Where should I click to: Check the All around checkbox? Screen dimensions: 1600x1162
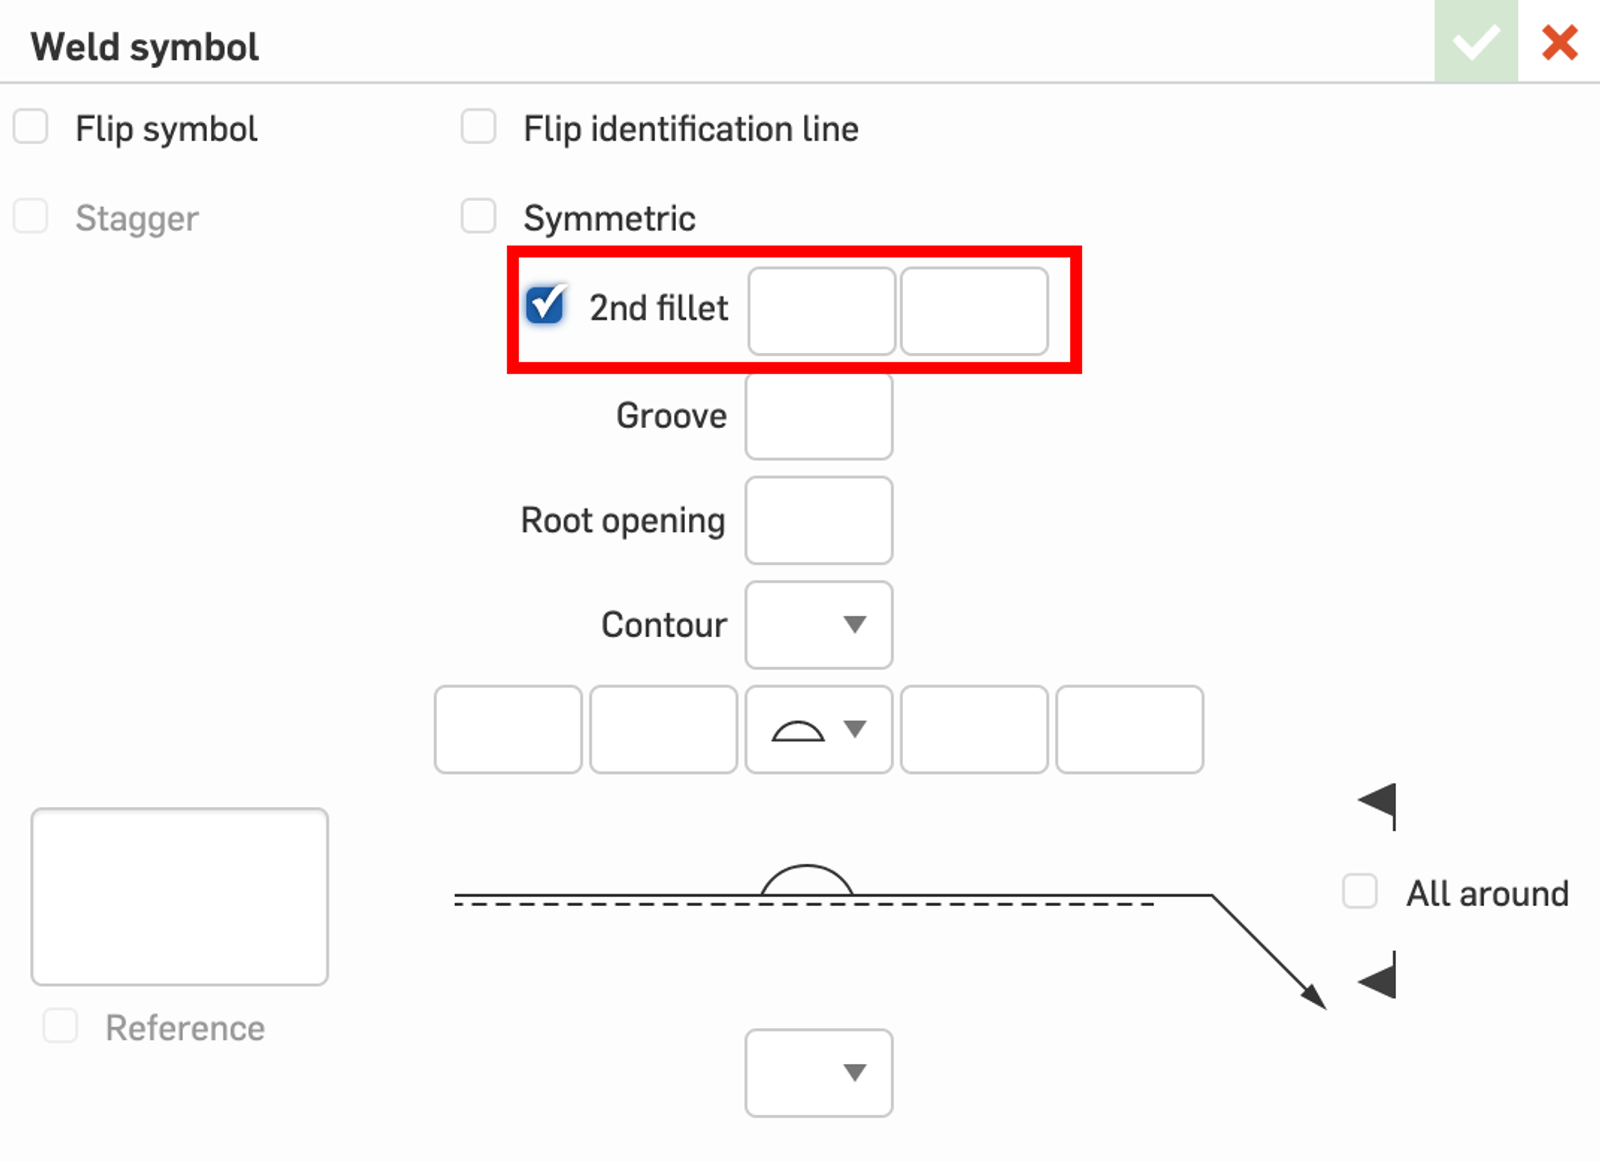1360,891
